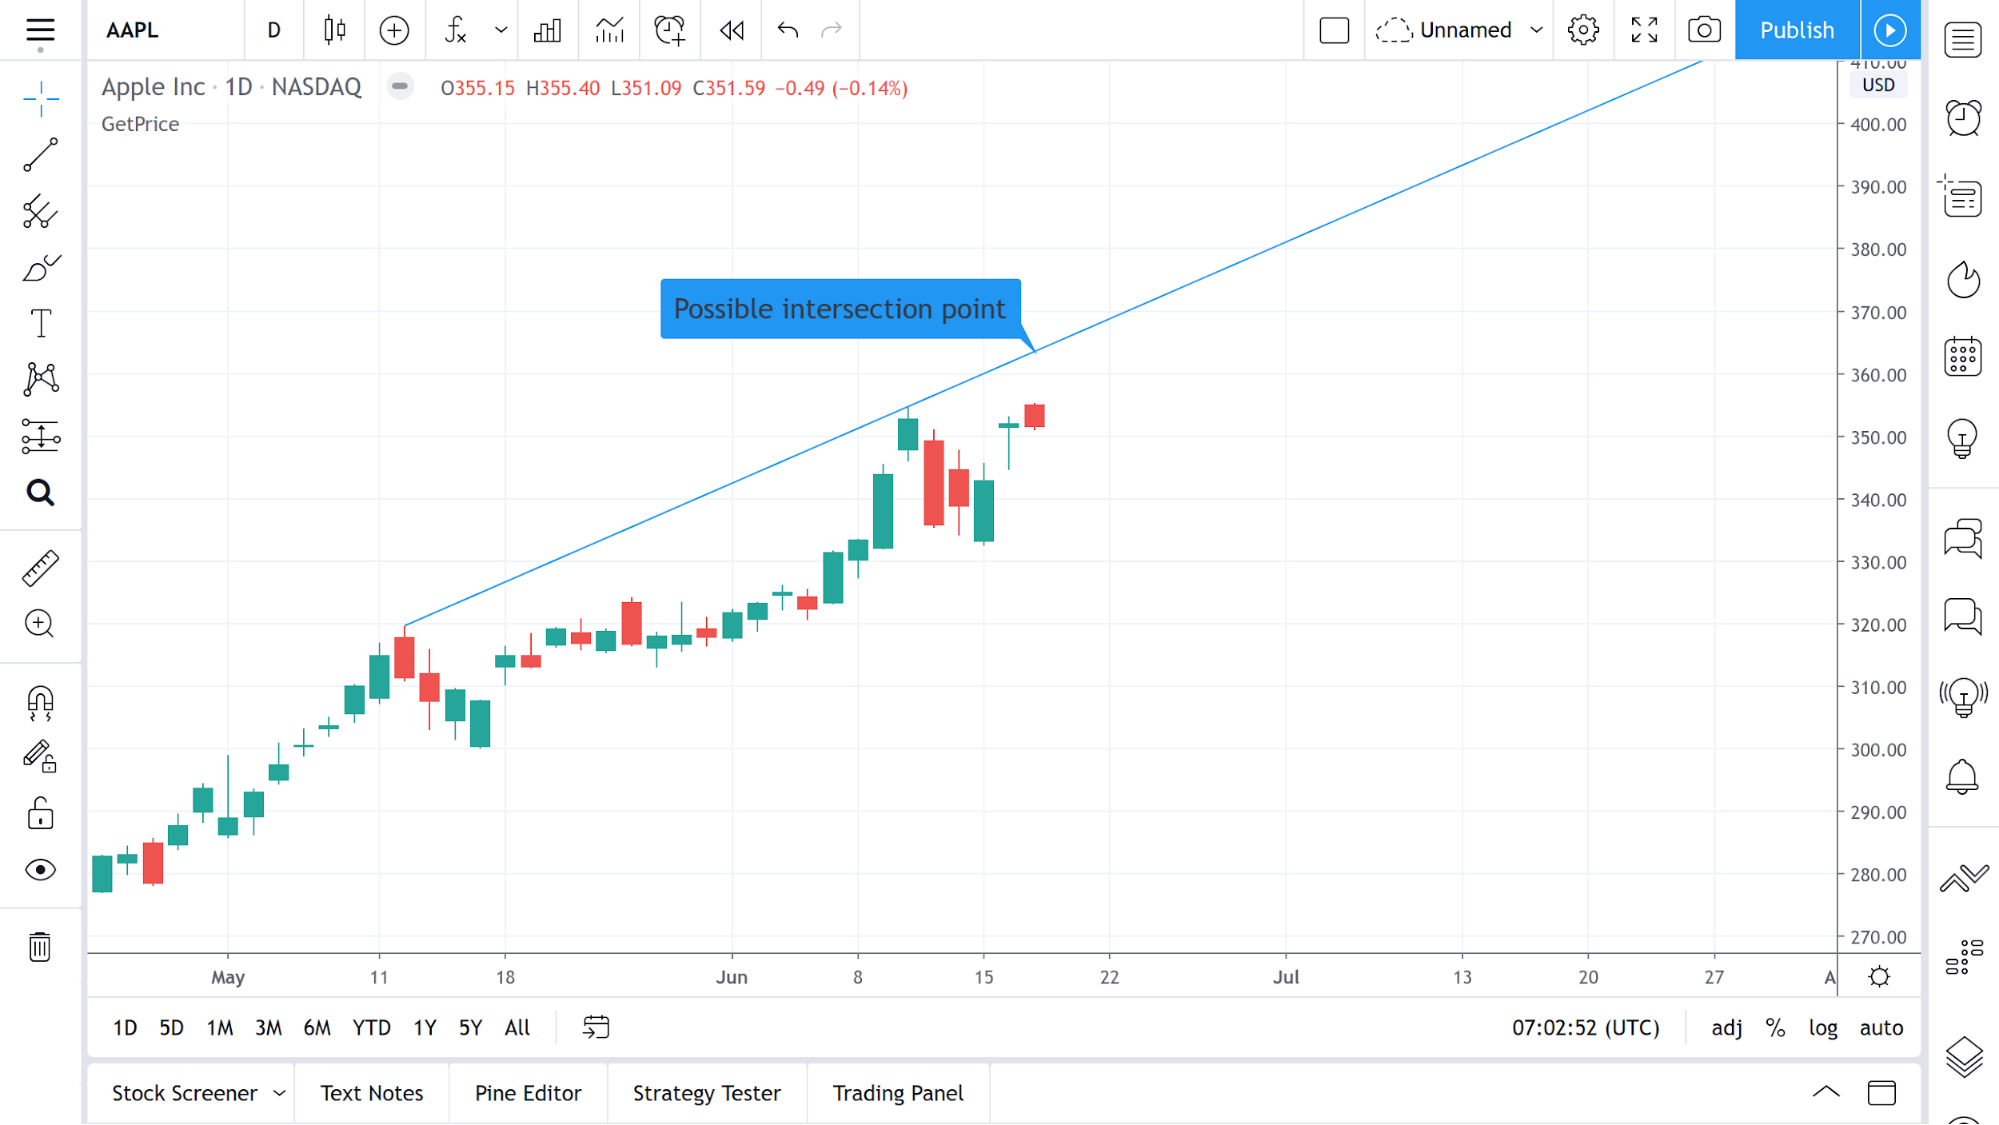The width and height of the screenshot is (1999, 1125).
Task: Open the pitchfork tools
Action: tap(40, 211)
